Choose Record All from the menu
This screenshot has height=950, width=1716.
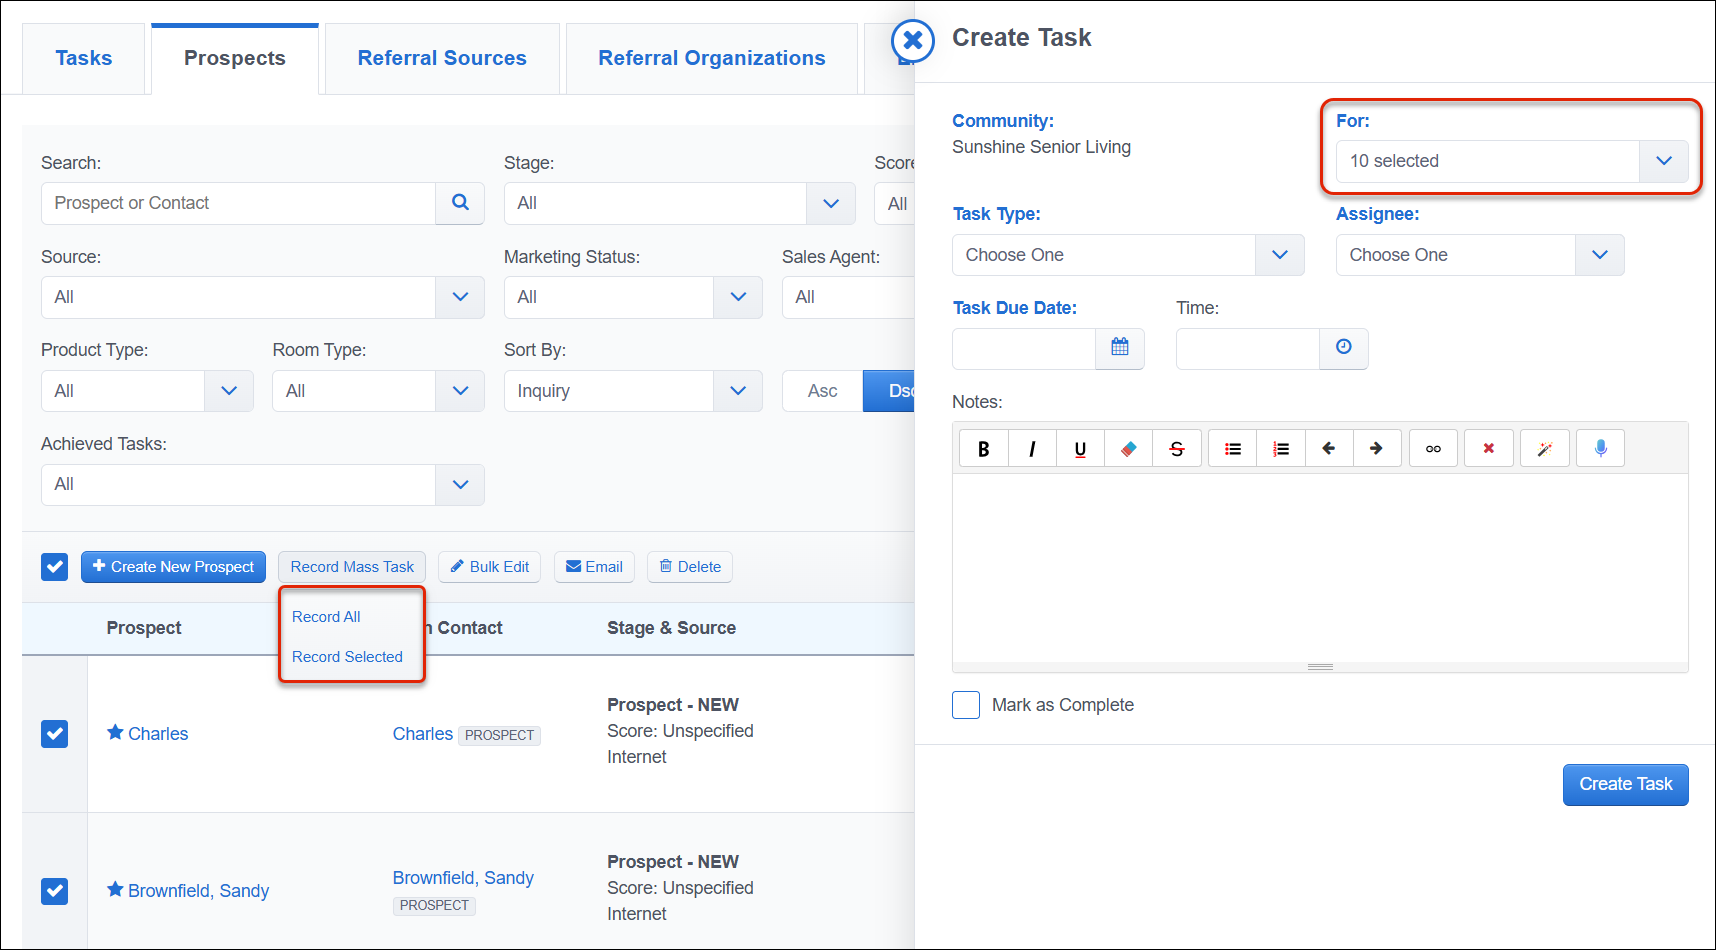point(326,617)
